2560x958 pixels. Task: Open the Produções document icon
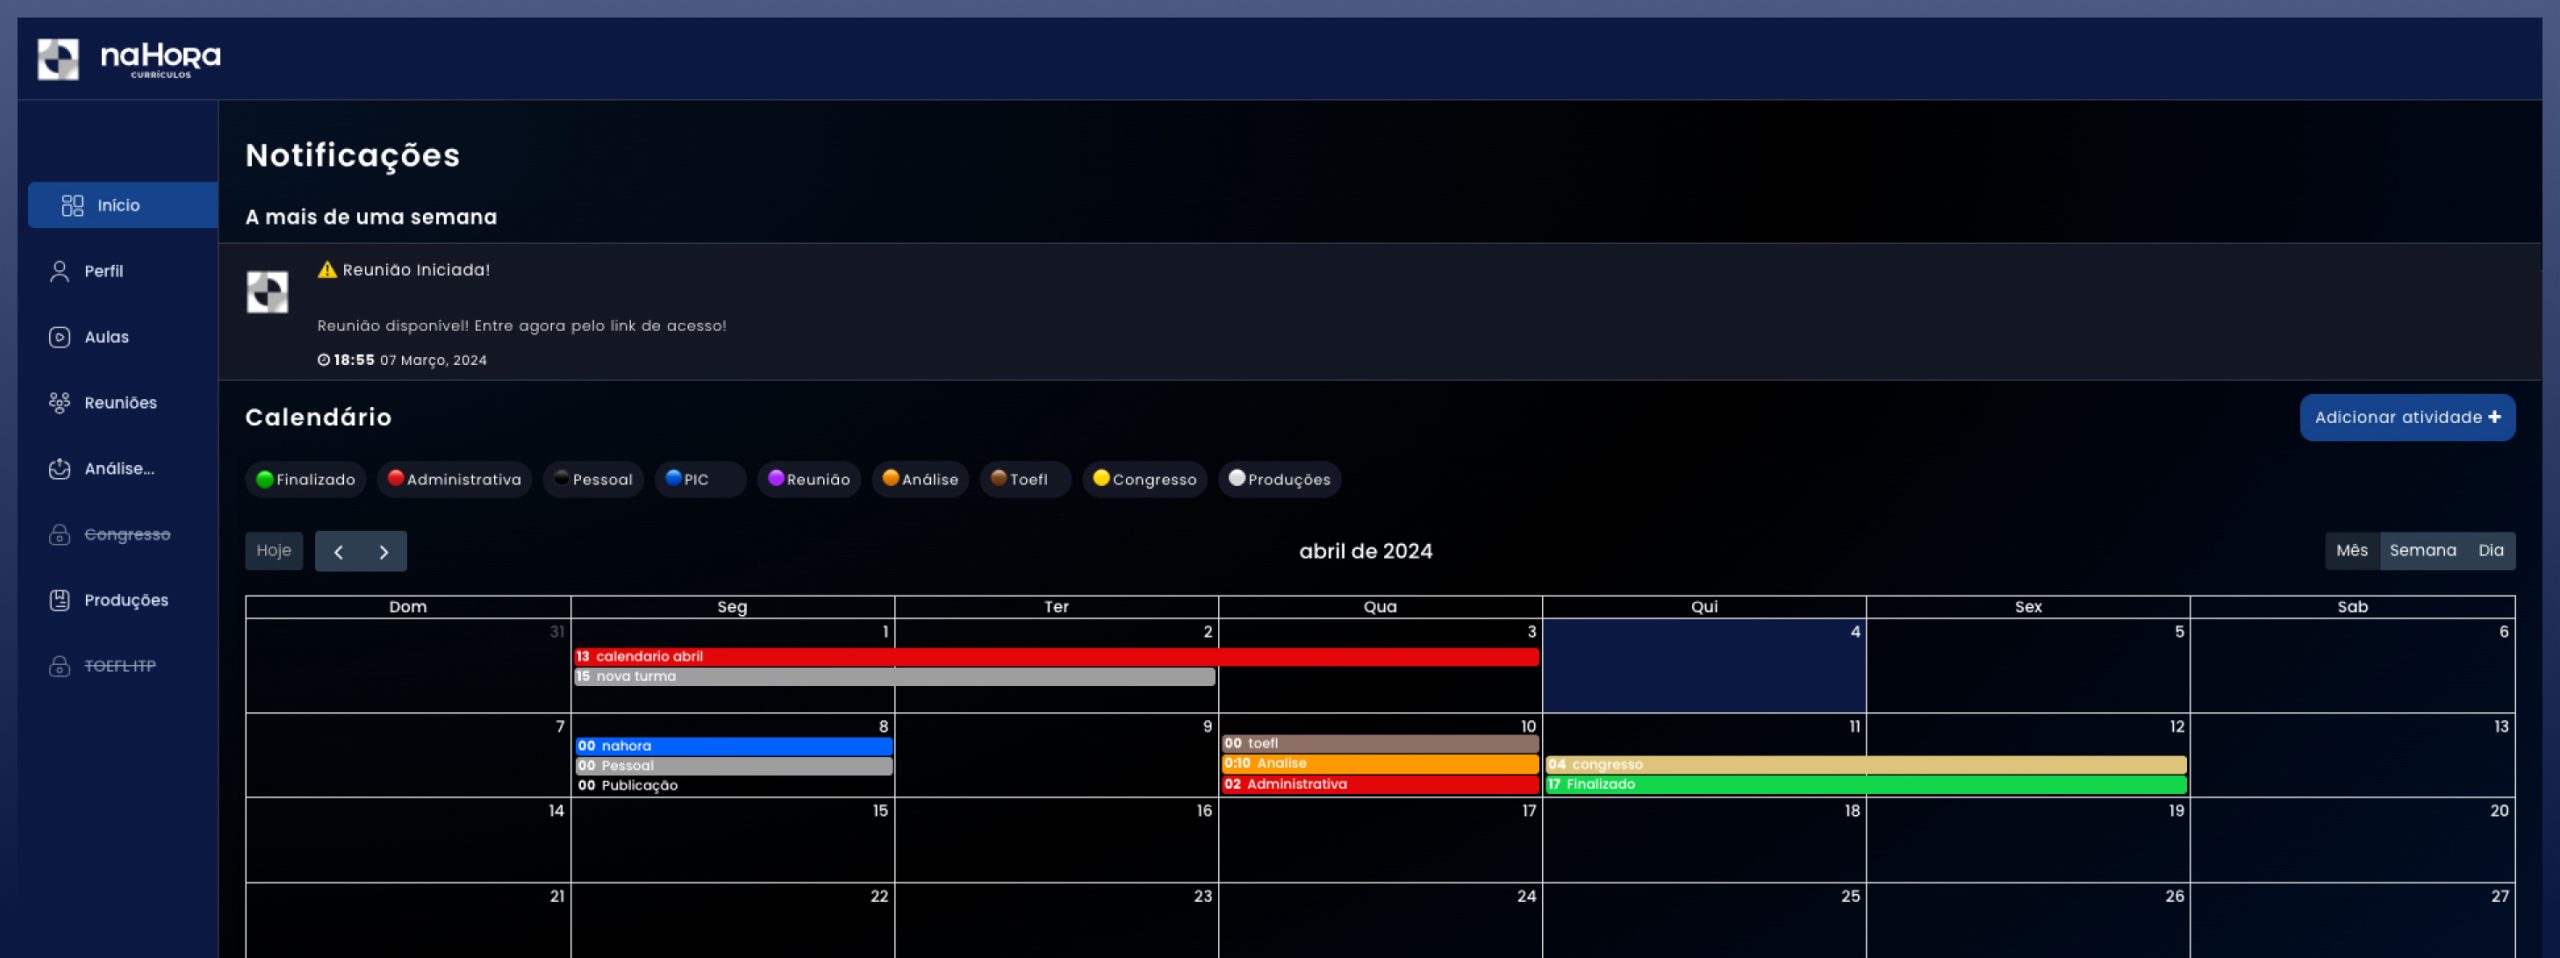pos(59,600)
